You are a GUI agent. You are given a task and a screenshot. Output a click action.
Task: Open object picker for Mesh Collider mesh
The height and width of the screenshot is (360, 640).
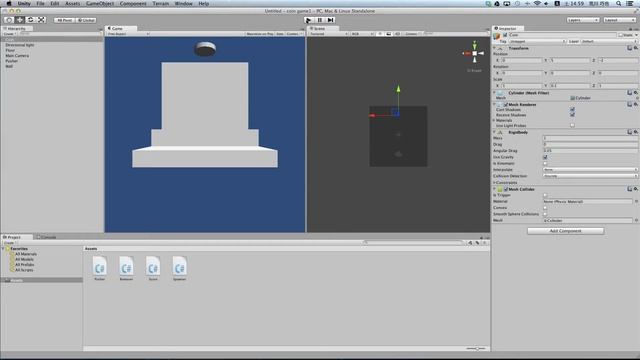pos(636,220)
